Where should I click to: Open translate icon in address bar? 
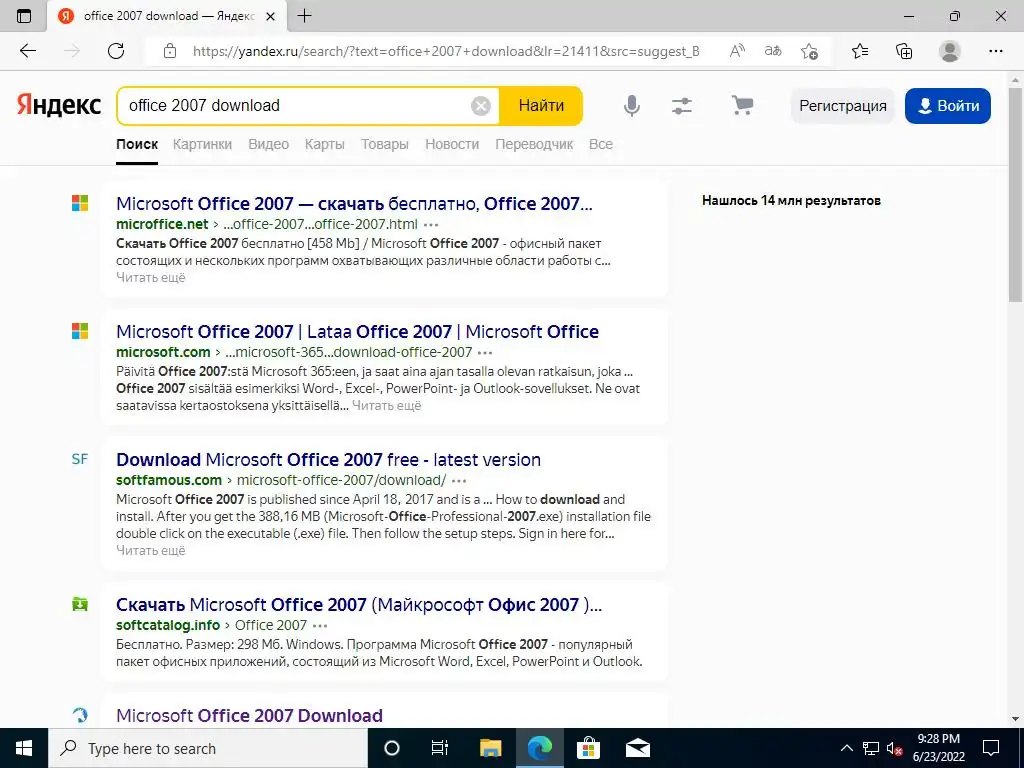pyautogui.click(x=773, y=51)
